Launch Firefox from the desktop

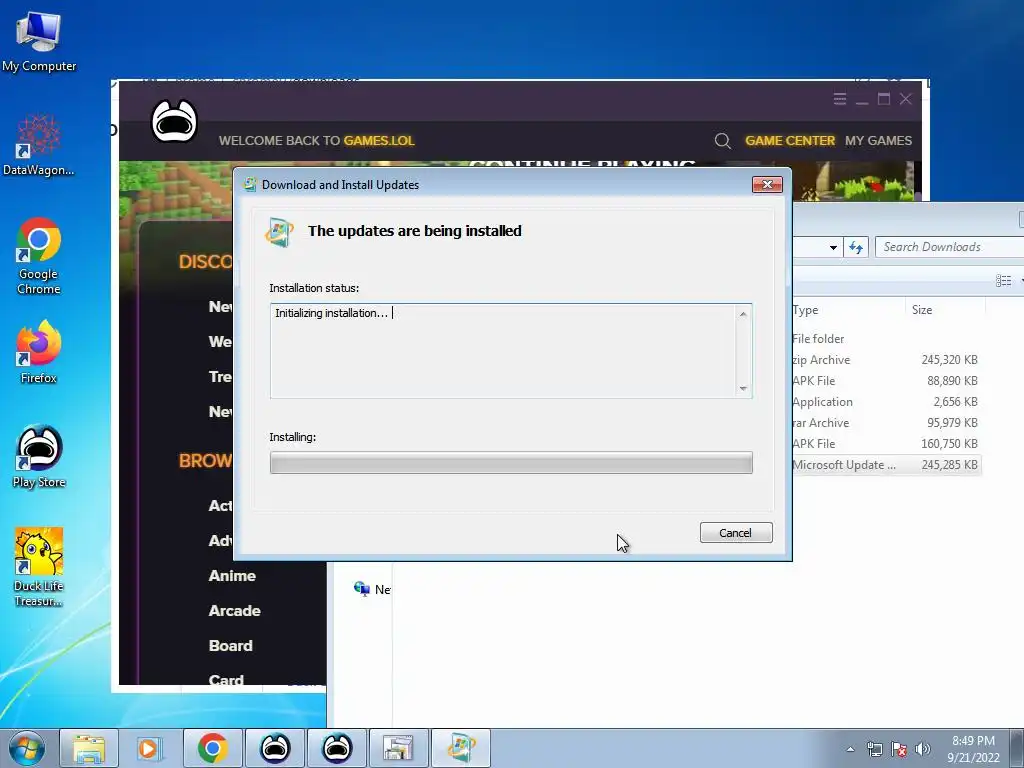click(39, 353)
